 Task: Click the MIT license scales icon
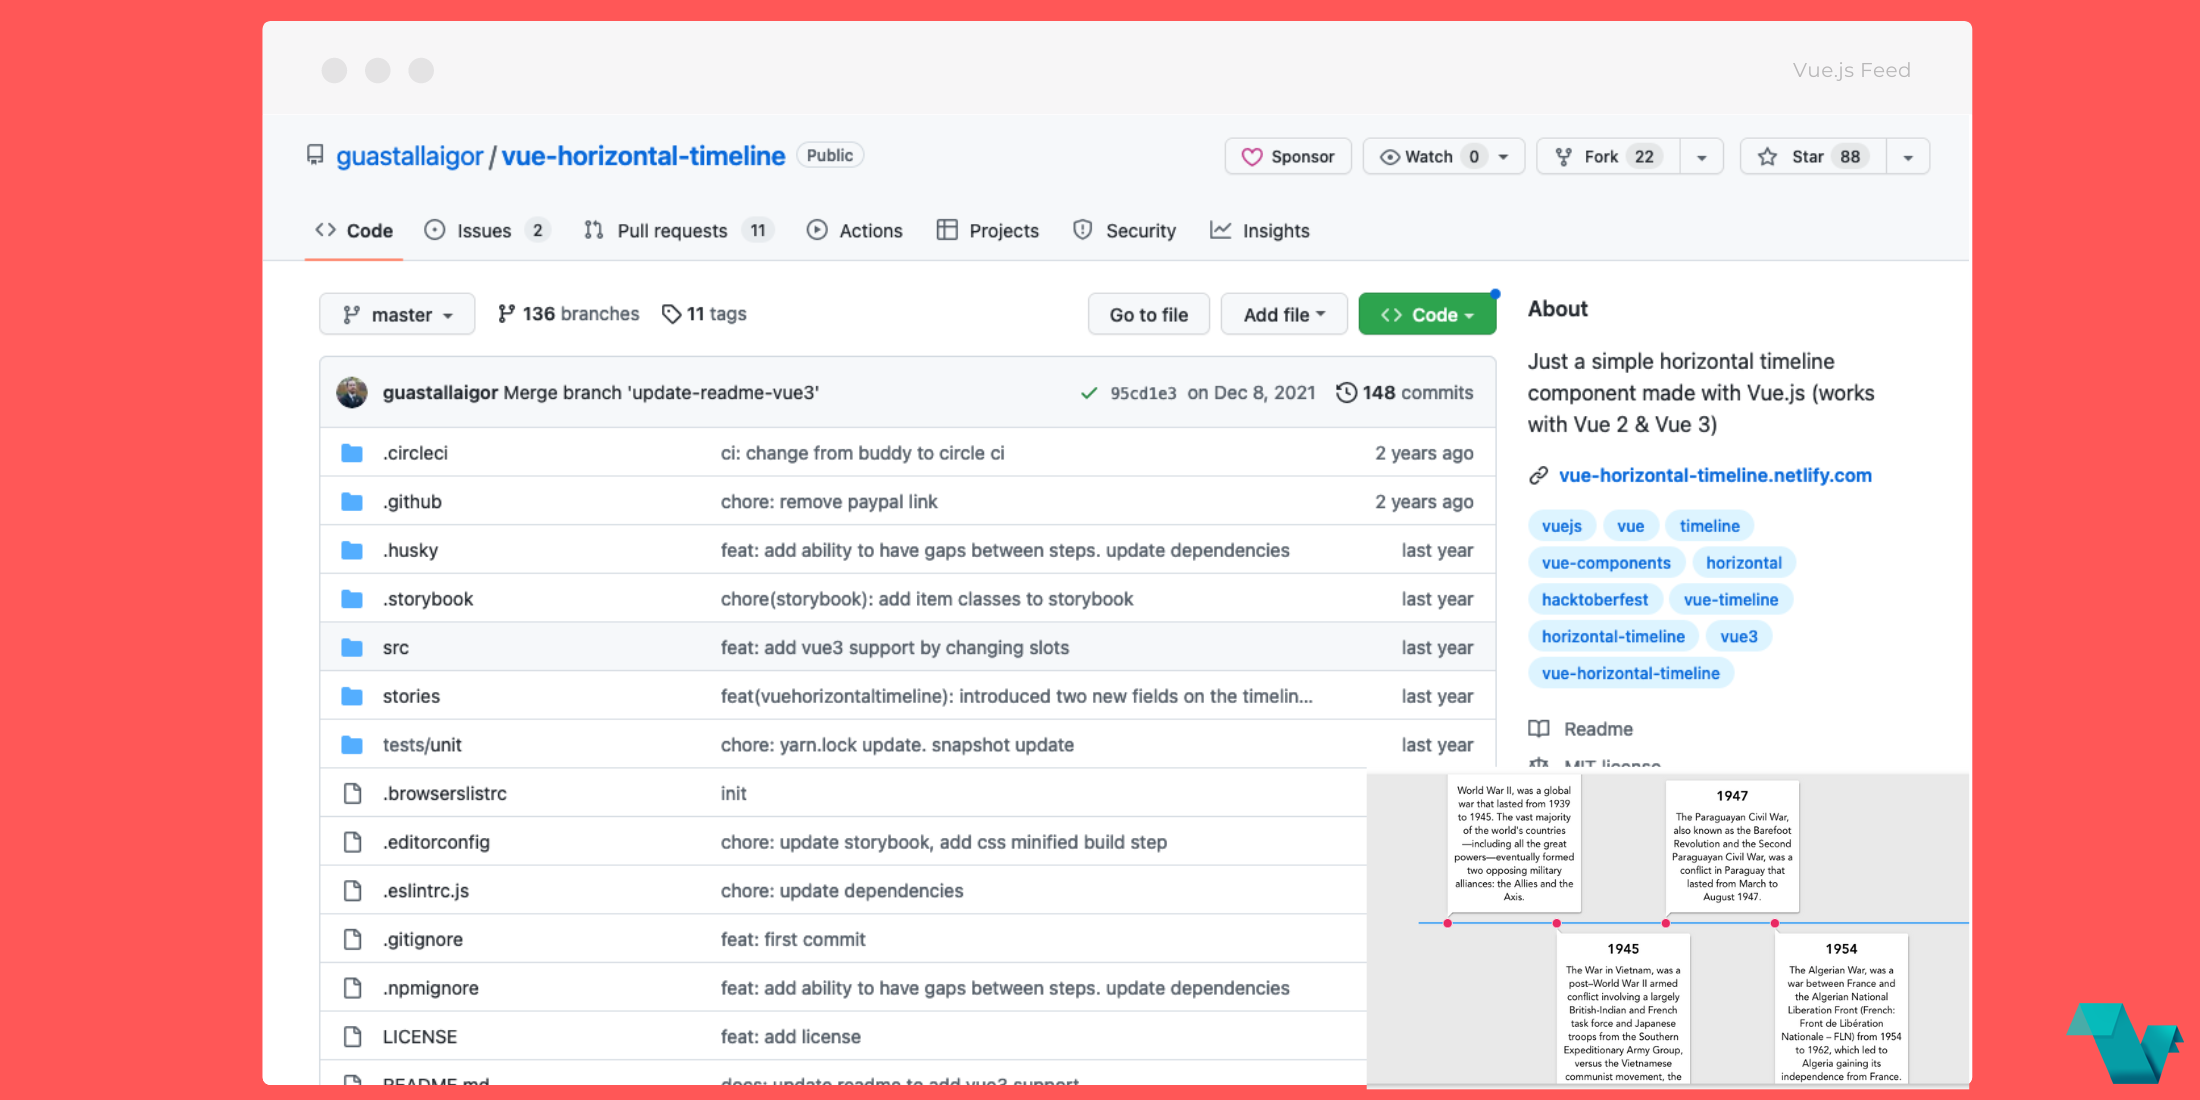1540,765
